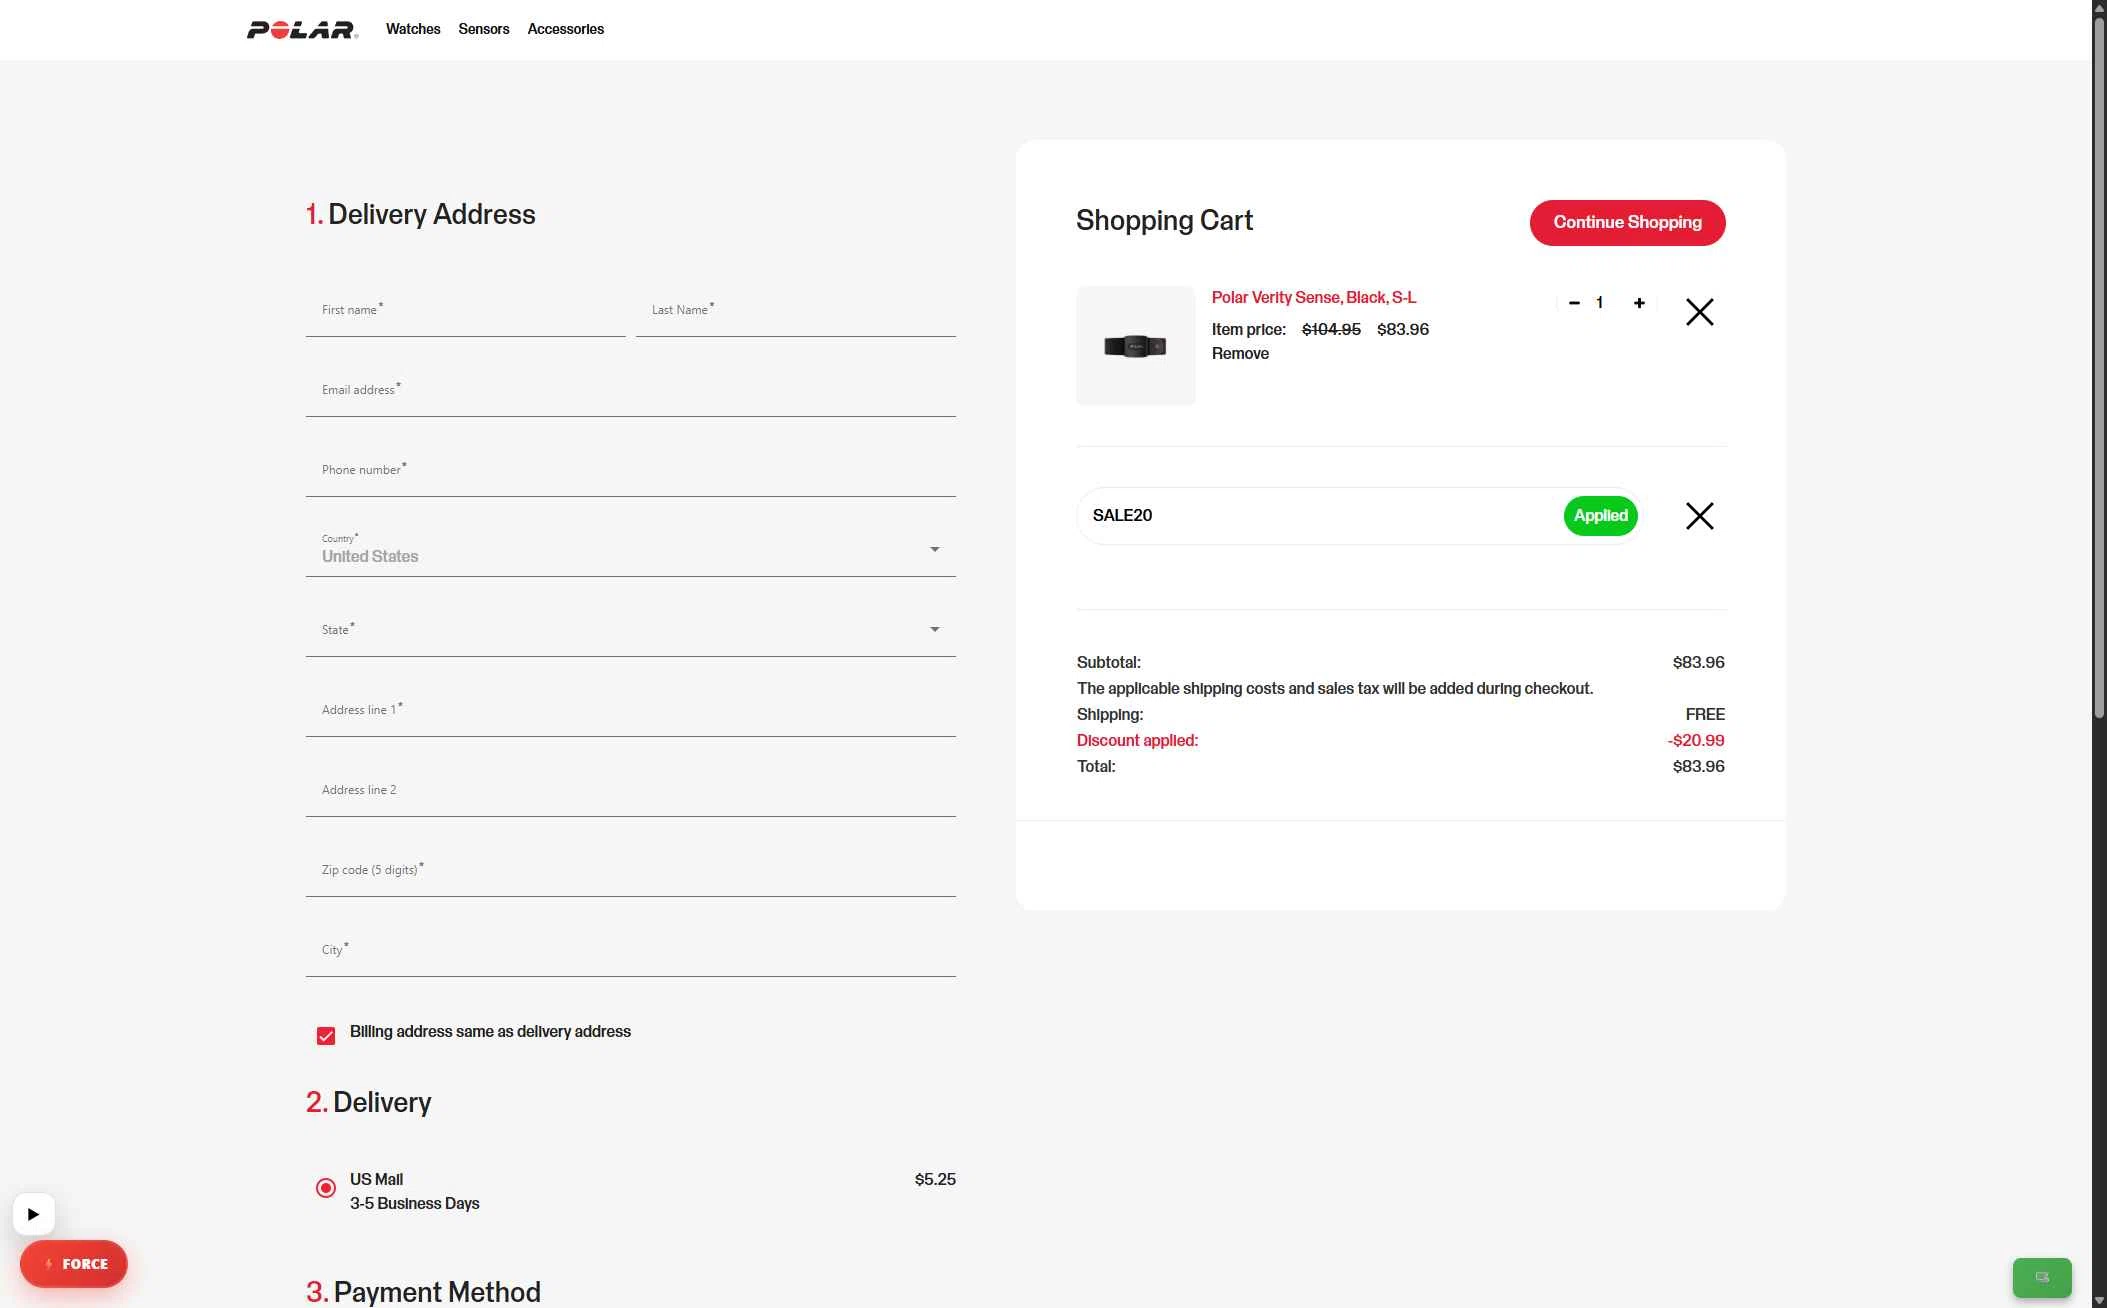Focus the First name field
This screenshot has width=2107, height=1308.
click(466, 311)
